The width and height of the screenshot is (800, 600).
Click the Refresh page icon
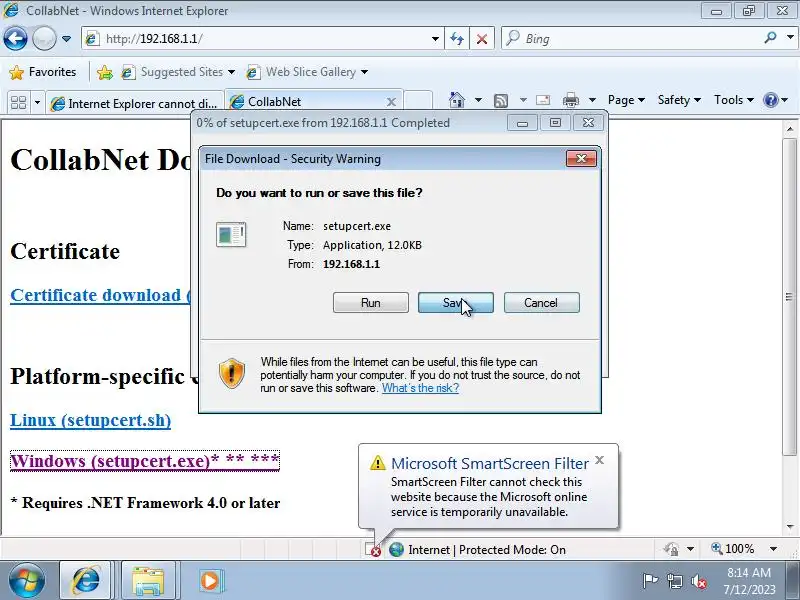click(x=457, y=39)
